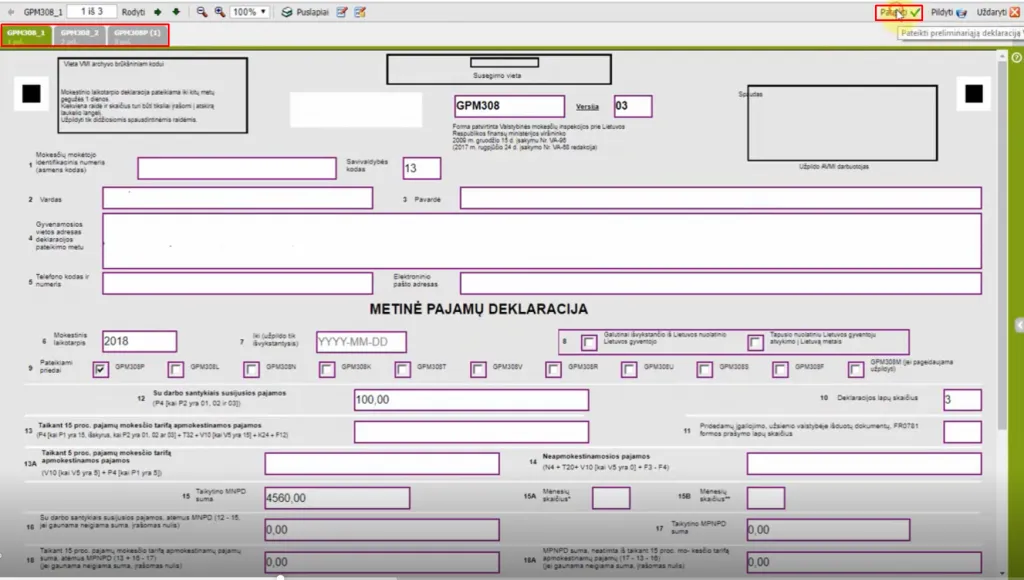Screen dimensions: 1024x580
Task: Check 'Tapusio nuolatiniu Lietuvos gyventoju' checkbox
Action: [756, 342]
